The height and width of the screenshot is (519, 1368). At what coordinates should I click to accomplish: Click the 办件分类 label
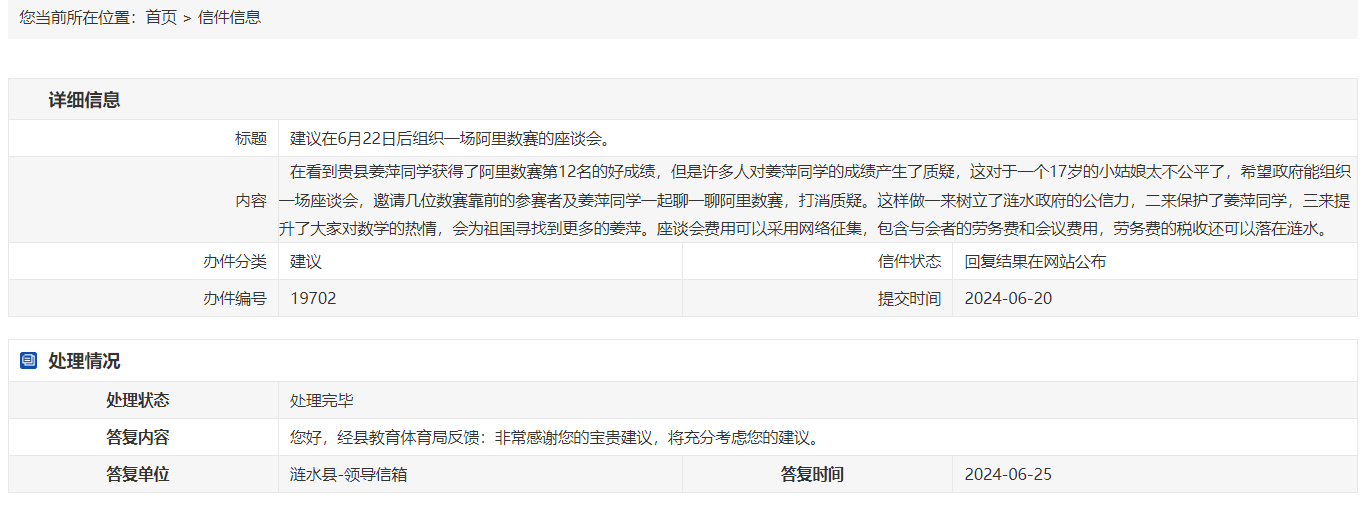(x=235, y=262)
